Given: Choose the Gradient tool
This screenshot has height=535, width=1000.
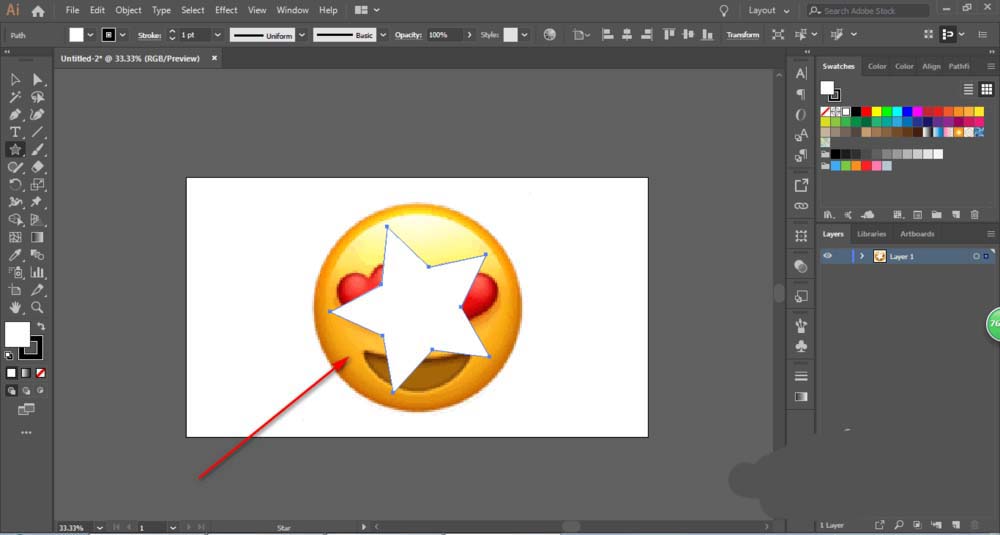Looking at the screenshot, I should pos(38,237).
